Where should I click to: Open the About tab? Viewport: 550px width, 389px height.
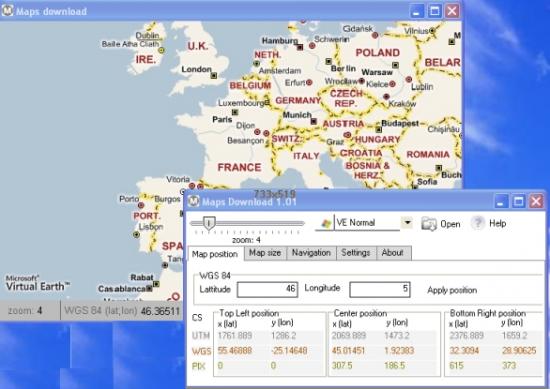393,253
